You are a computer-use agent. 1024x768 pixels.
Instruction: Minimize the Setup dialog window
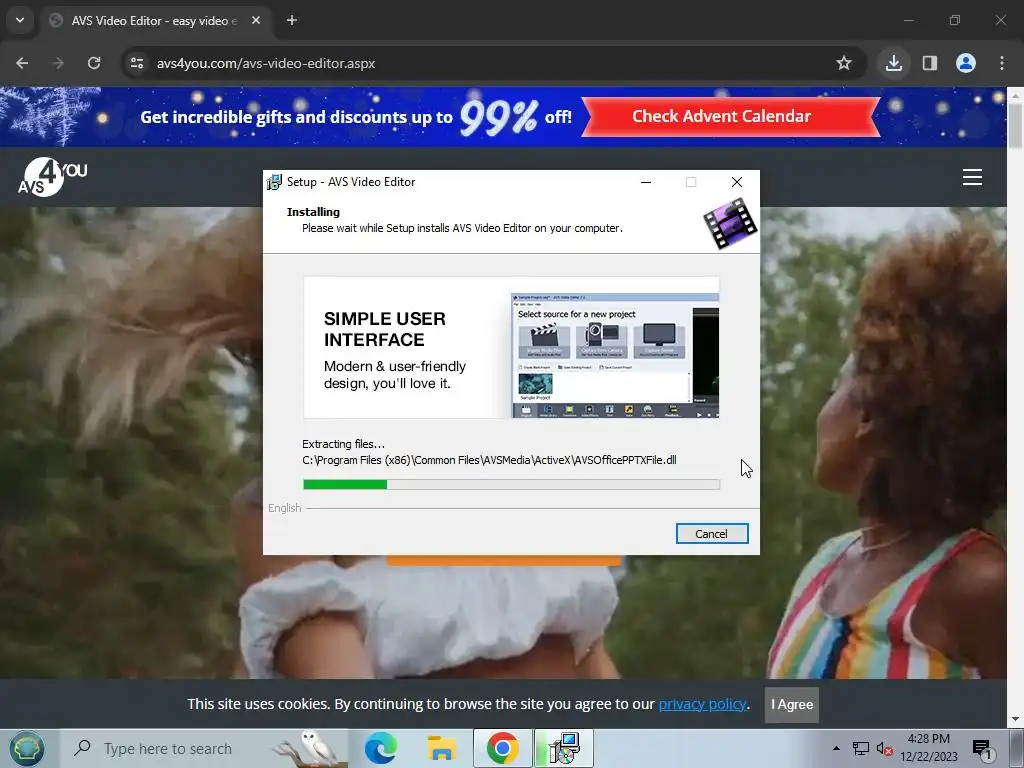[x=646, y=182]
